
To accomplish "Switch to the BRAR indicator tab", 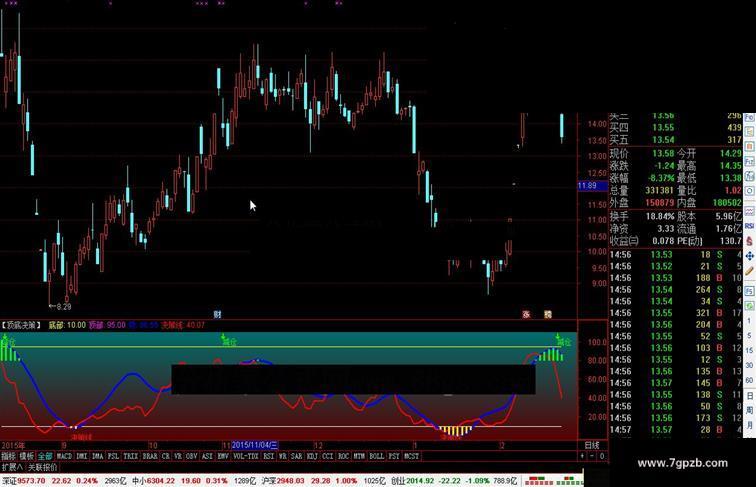I will click(150, 456).
